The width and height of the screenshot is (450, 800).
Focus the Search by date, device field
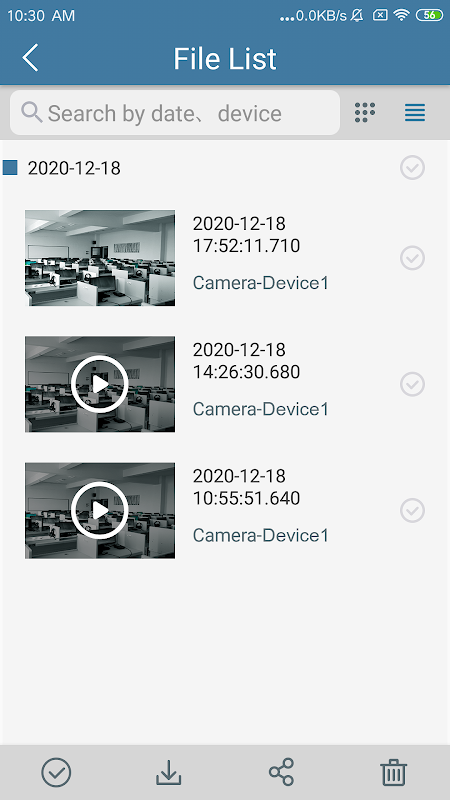pos(175,113)
